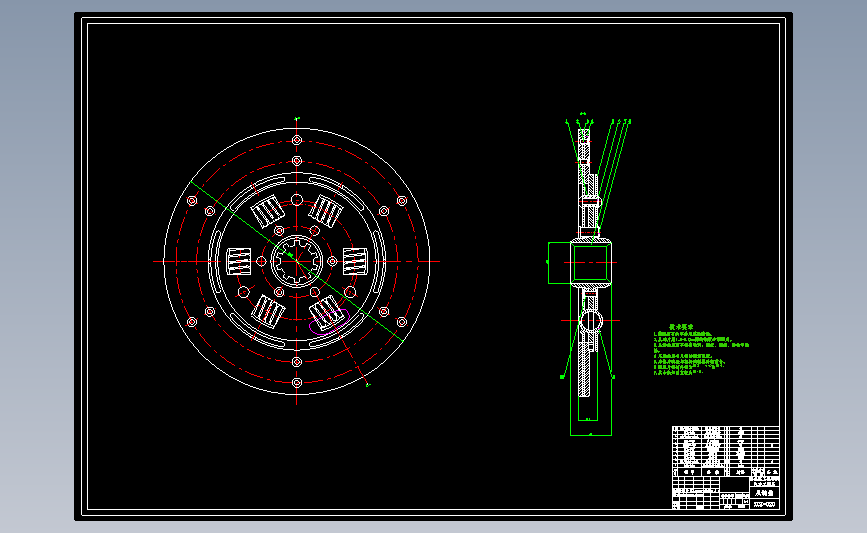Click the small green rectangle left of section hub
Viewport: 867px width, 533px height.
(x=559, y=263)
